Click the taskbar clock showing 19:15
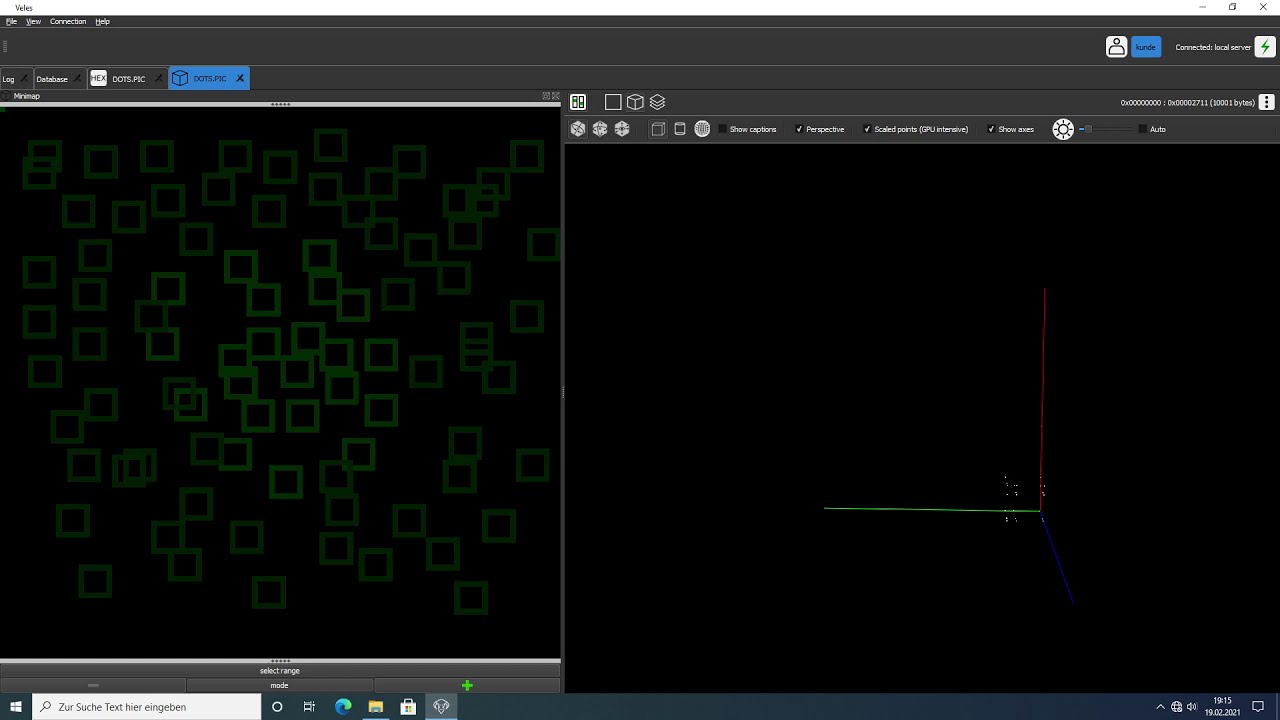Screen dimensions: 1280x720 click(1222, 706)
